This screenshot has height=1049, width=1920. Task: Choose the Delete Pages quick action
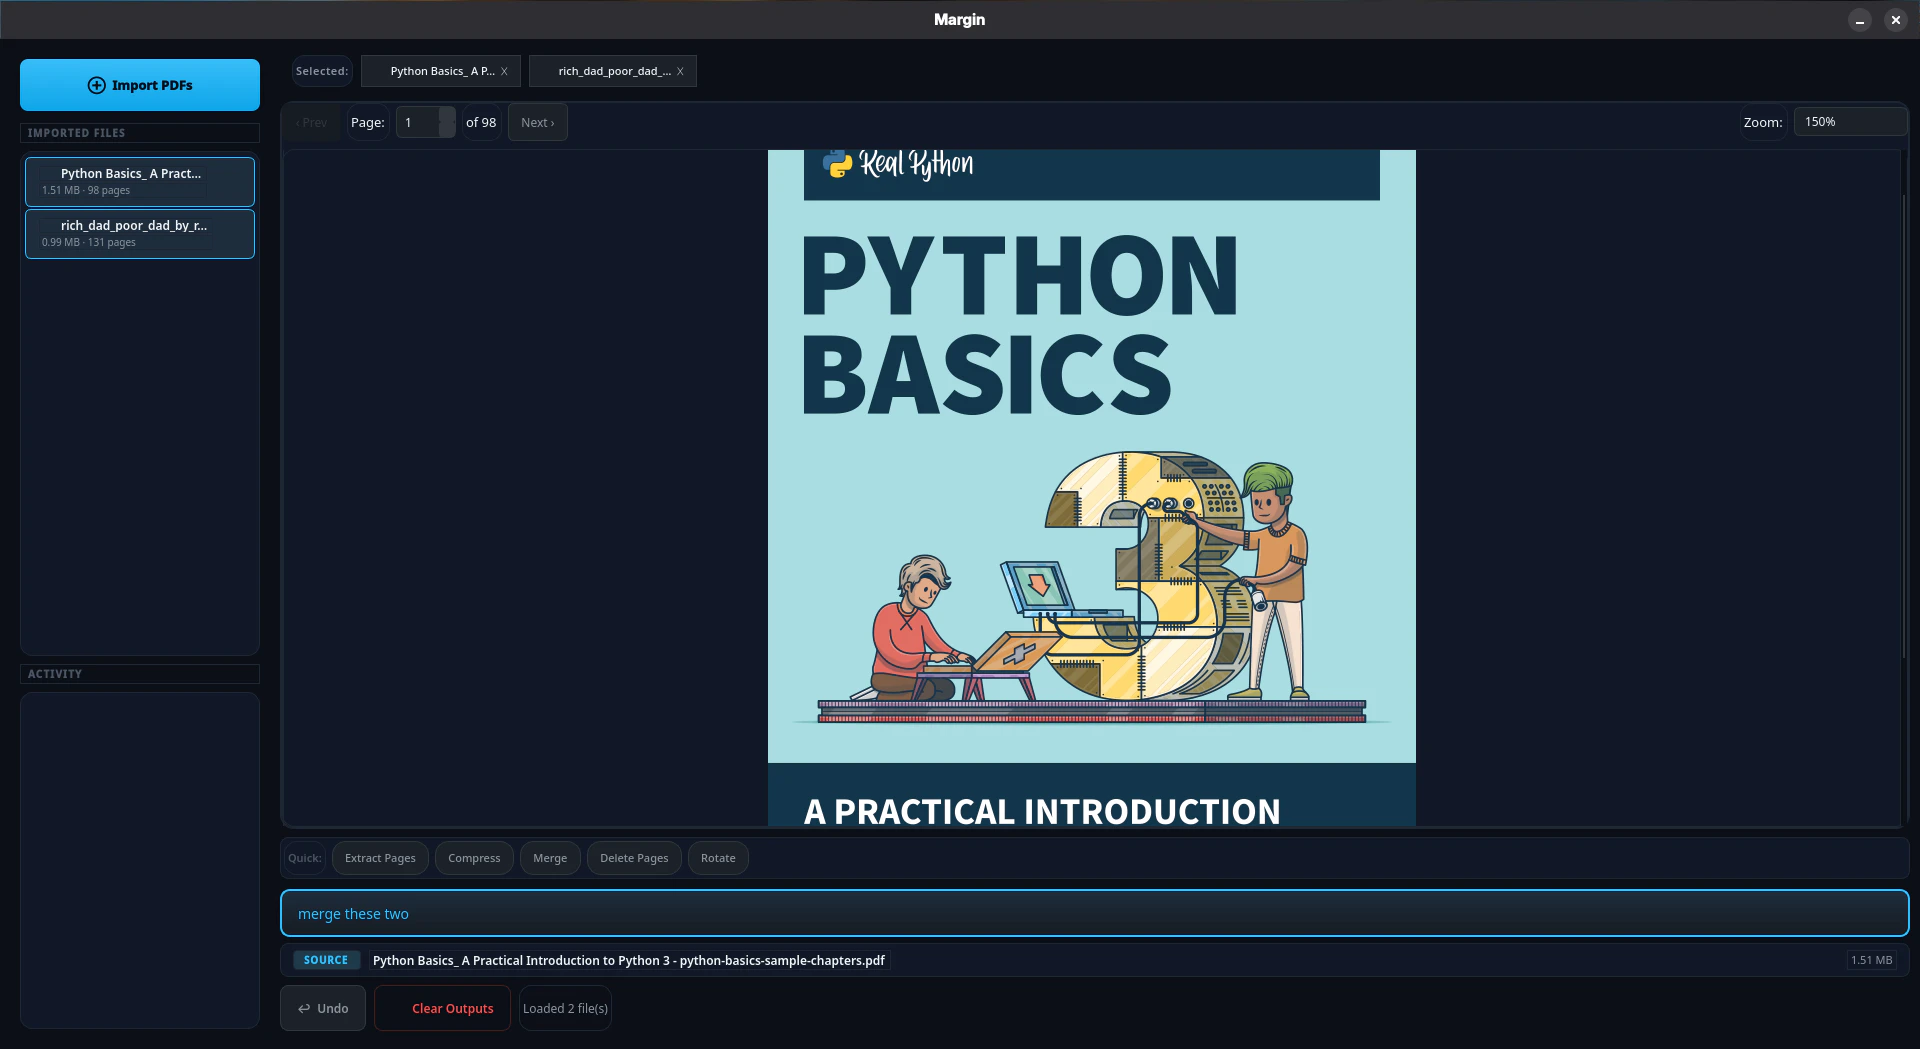tap(634, 858)
